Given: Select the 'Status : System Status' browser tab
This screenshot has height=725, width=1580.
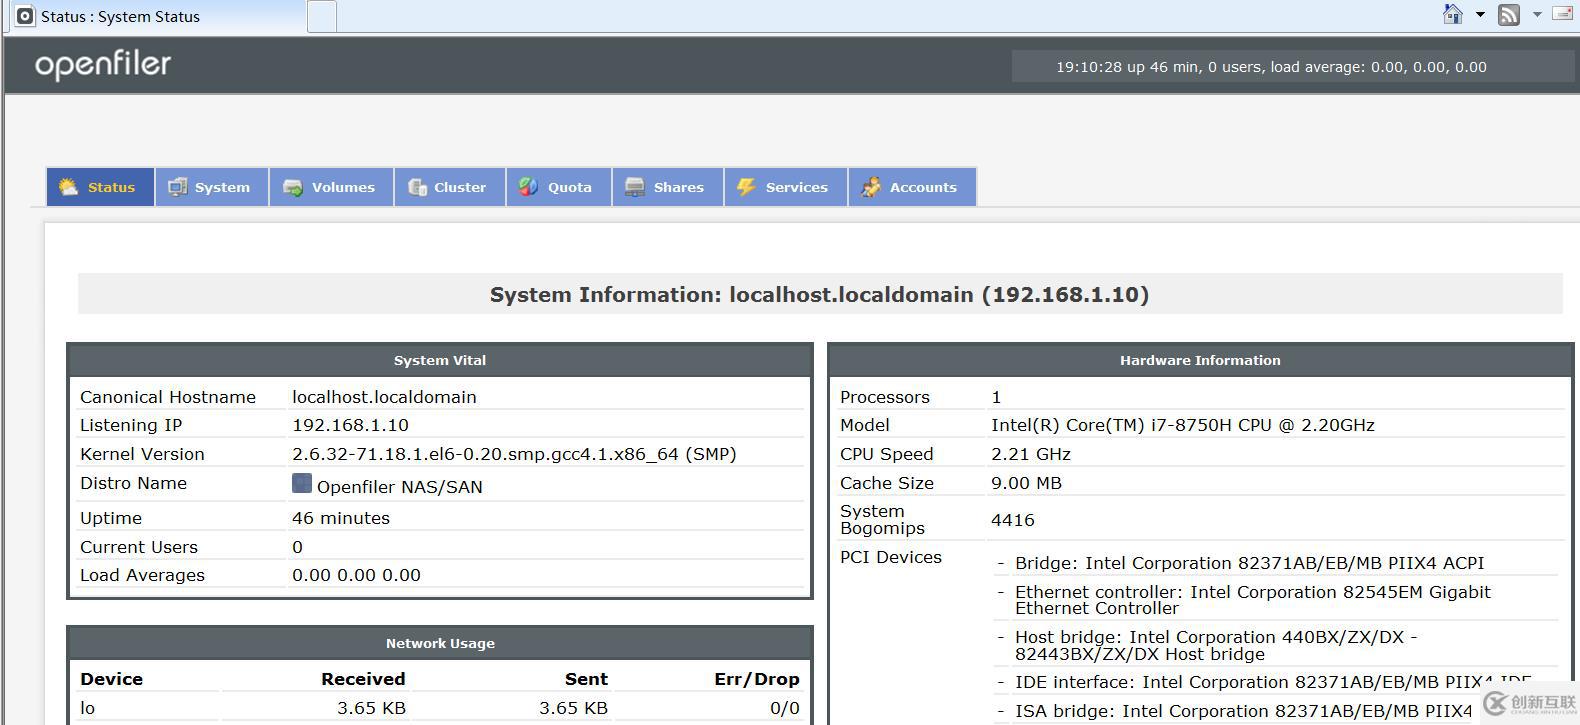Looking at the screenshot, I should point(150,17).
